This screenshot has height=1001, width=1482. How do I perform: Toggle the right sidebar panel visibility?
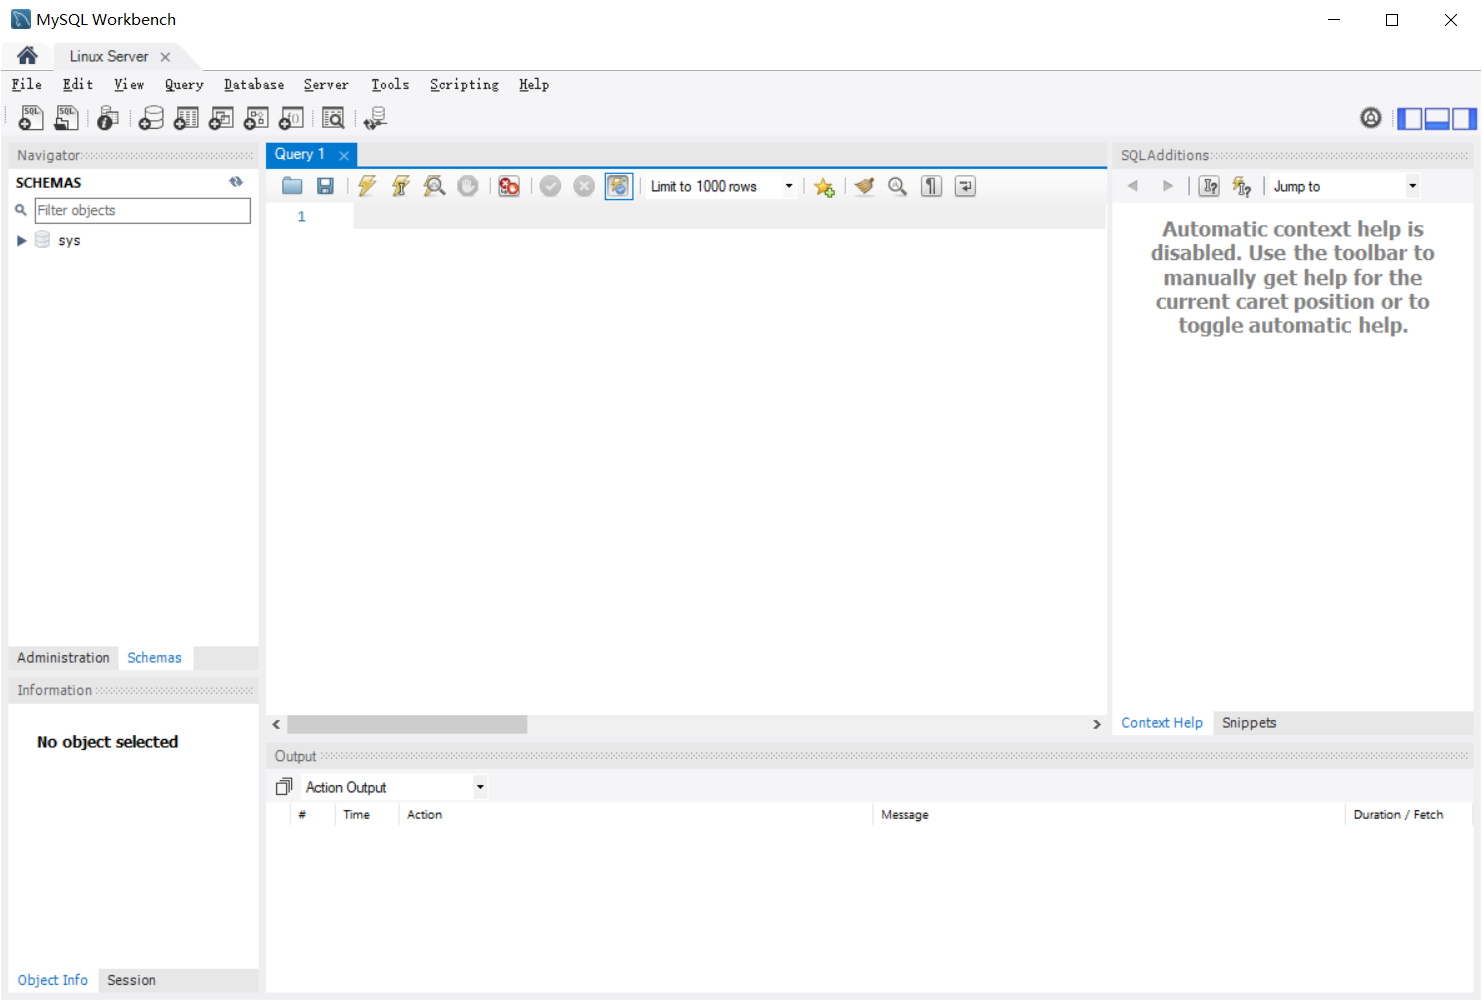(x=1465, y=119)
